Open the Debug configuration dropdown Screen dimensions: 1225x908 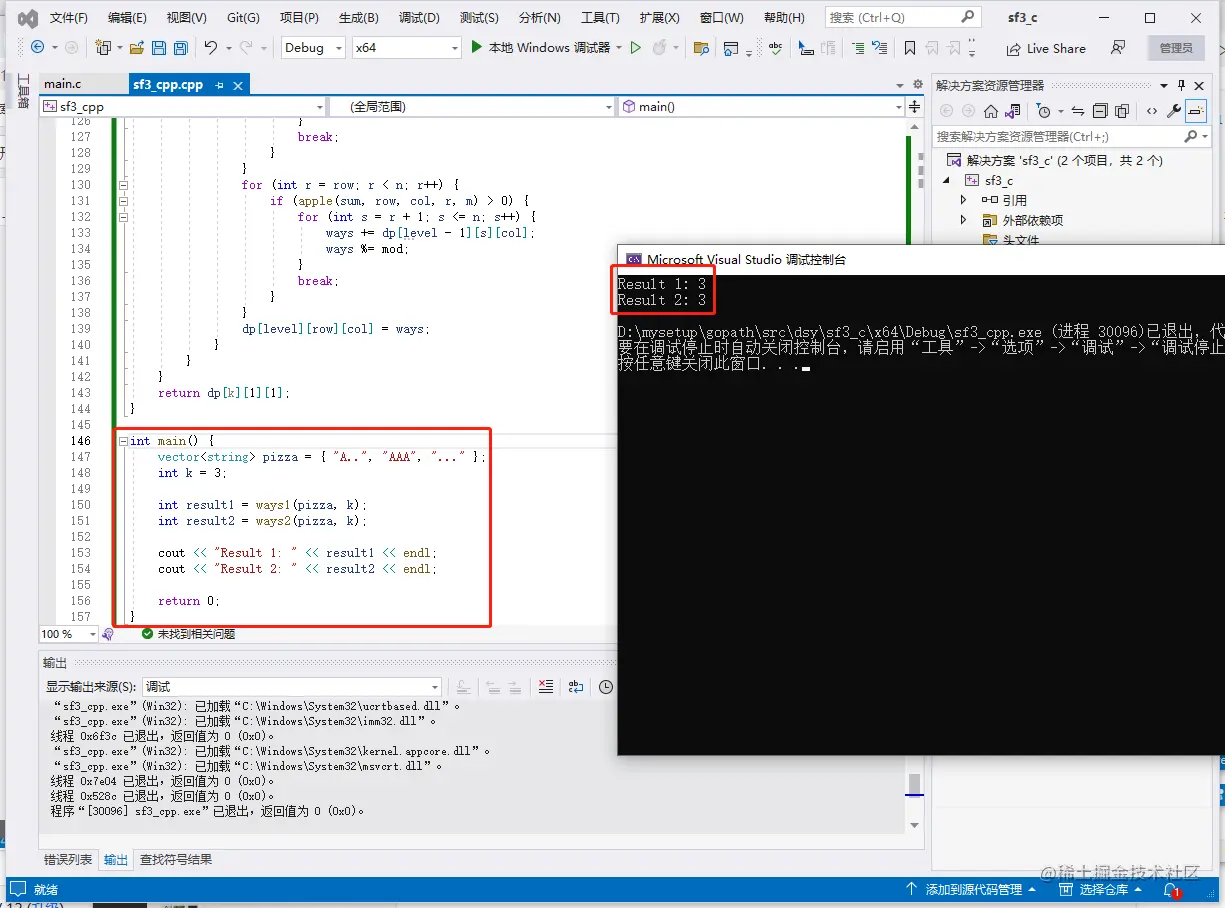[313, 48]
